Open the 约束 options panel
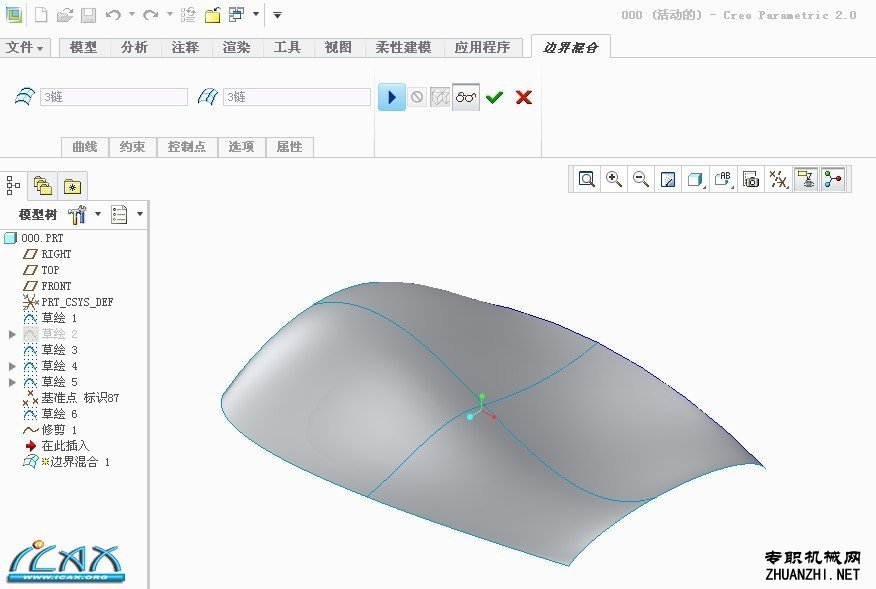Image resolution: width=876 pixels, height=589 pixels. tap(132, 147)
